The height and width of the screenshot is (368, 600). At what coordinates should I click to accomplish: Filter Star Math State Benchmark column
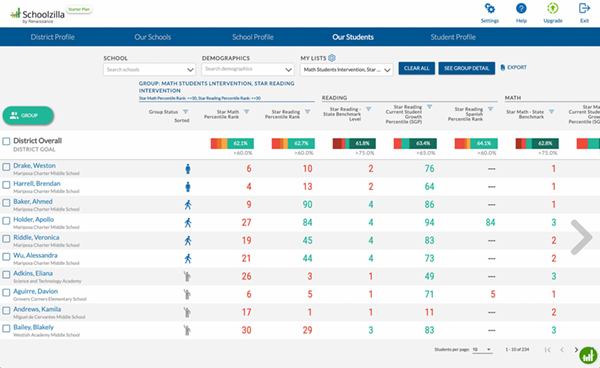coord(551,112)
